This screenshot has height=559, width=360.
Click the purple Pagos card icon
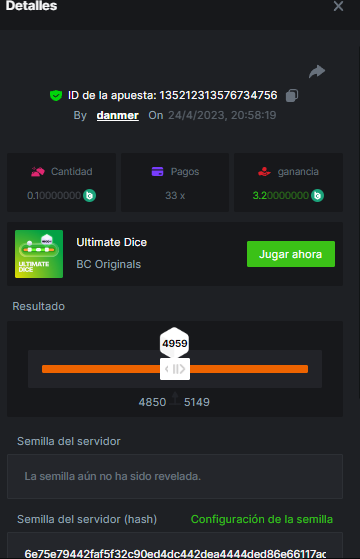158,171
